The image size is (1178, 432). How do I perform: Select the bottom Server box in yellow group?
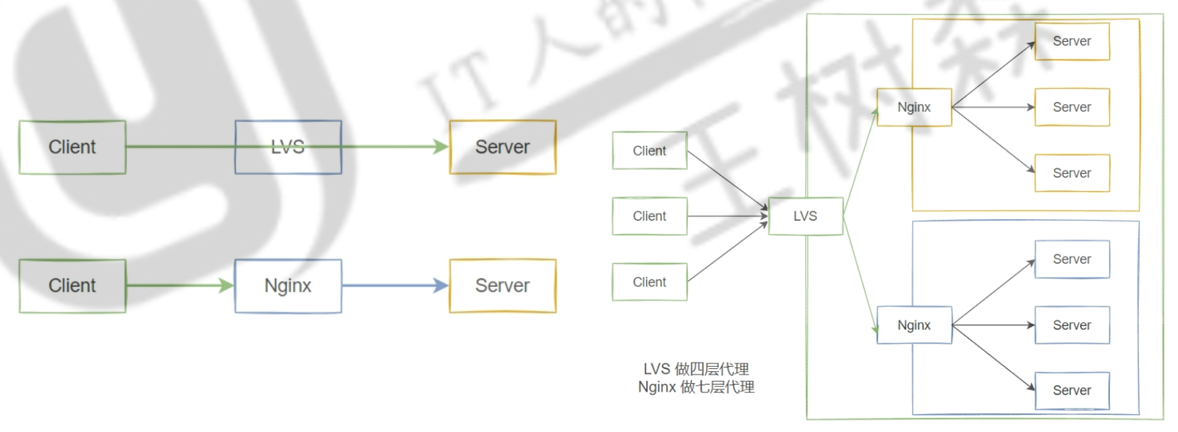1072,173
